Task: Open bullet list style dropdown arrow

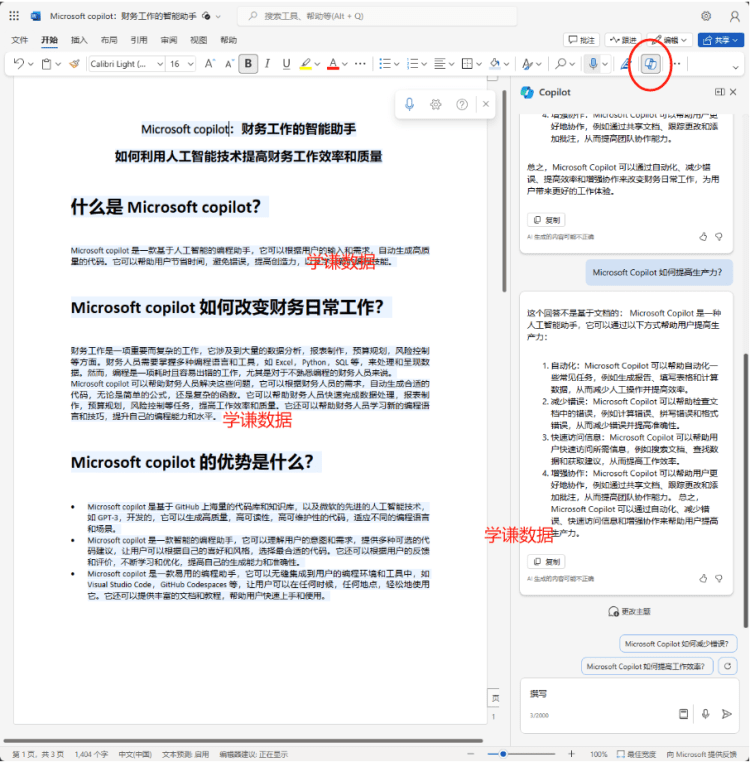Action: click(x=397, y=64)
